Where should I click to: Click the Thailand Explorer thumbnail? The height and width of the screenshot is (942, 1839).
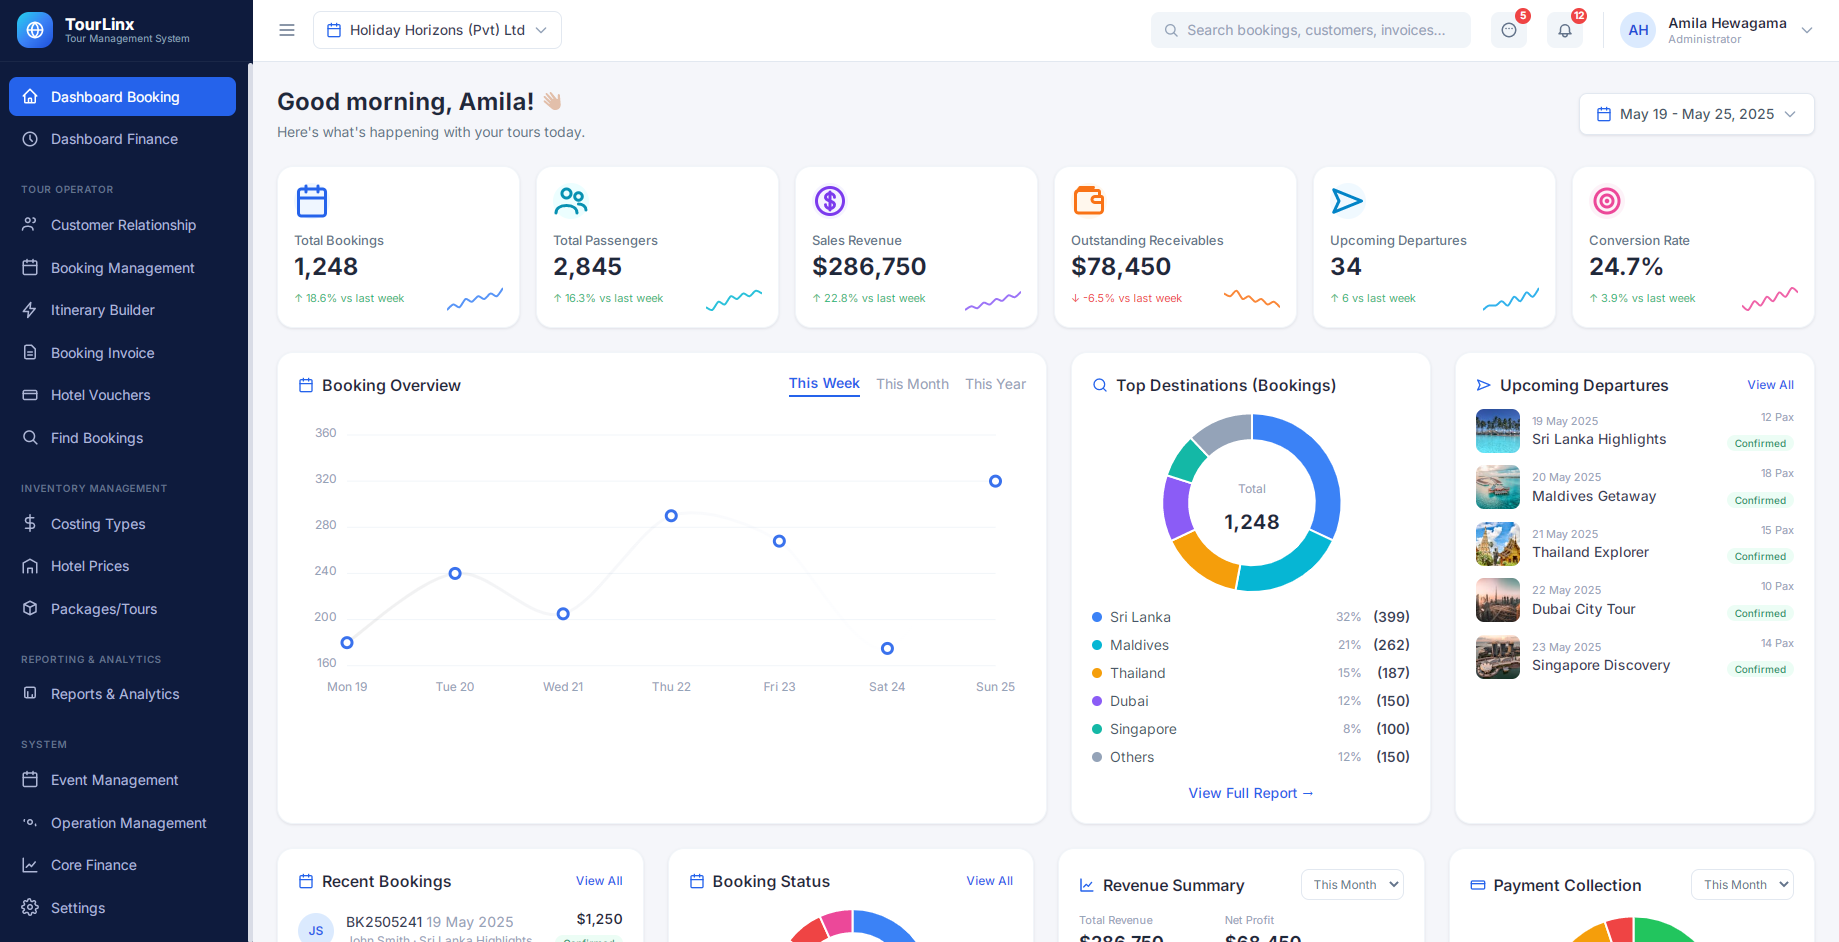[1498, 544]
